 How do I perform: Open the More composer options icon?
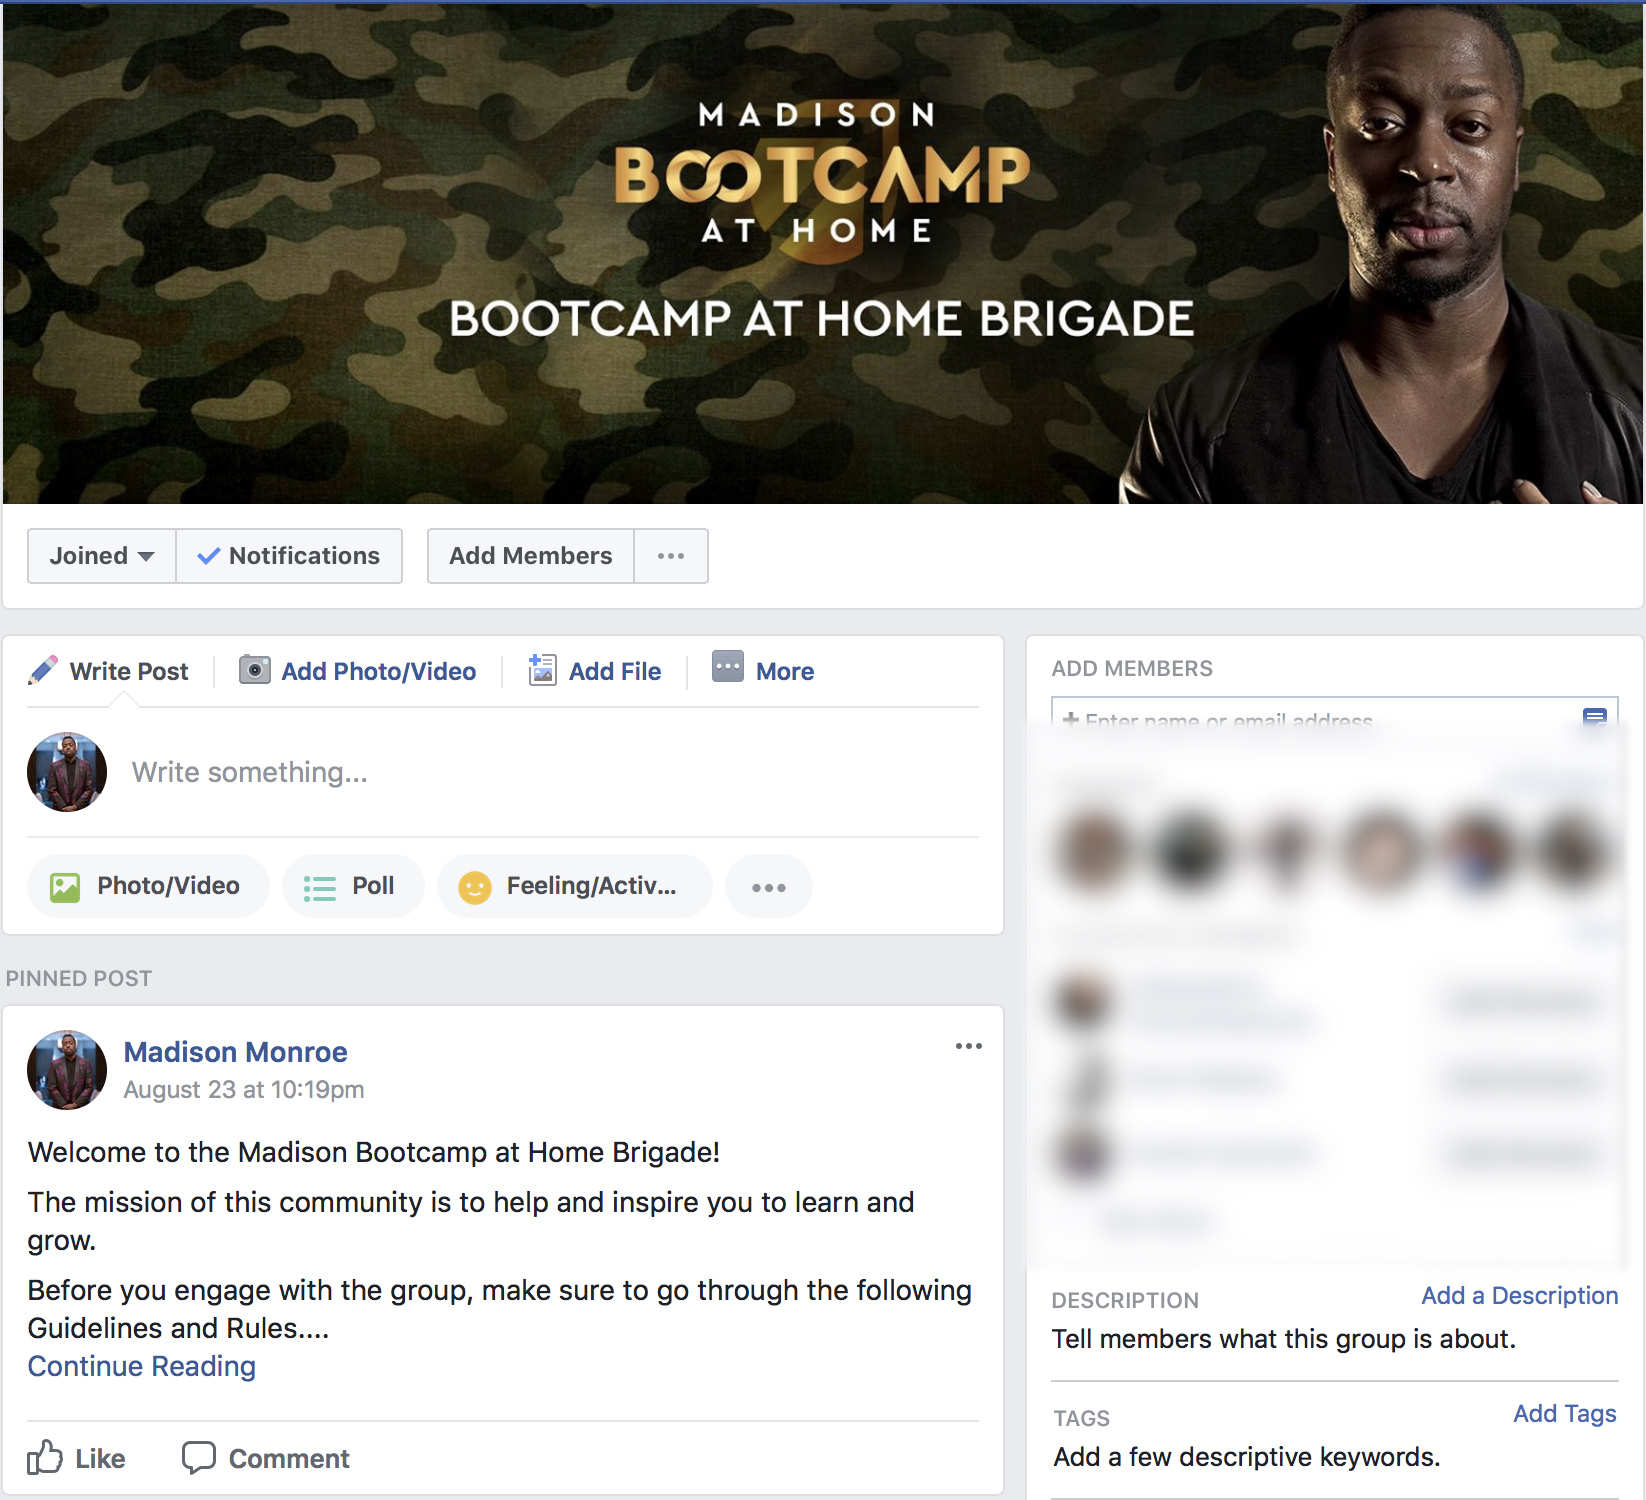click(x=728, y=666)
